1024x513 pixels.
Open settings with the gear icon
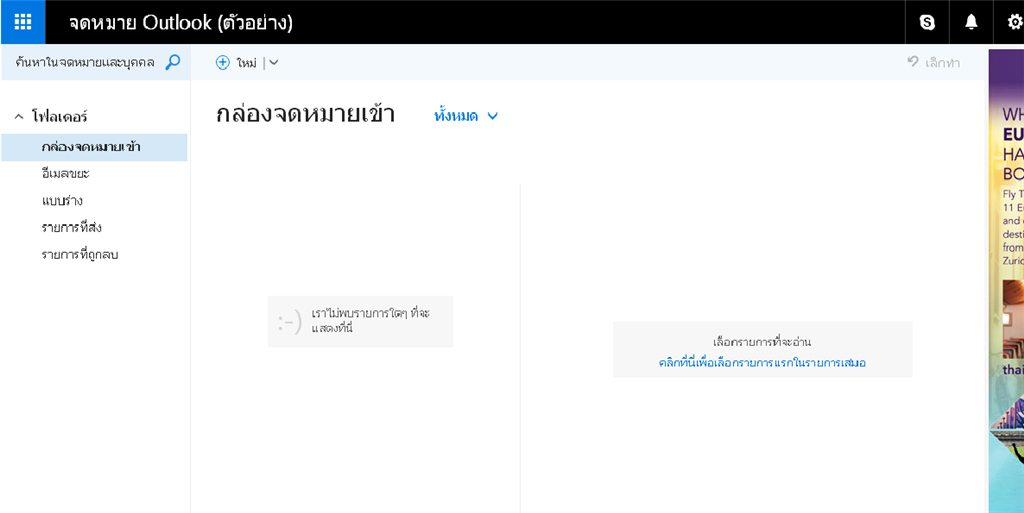[x=1014, y=22]
